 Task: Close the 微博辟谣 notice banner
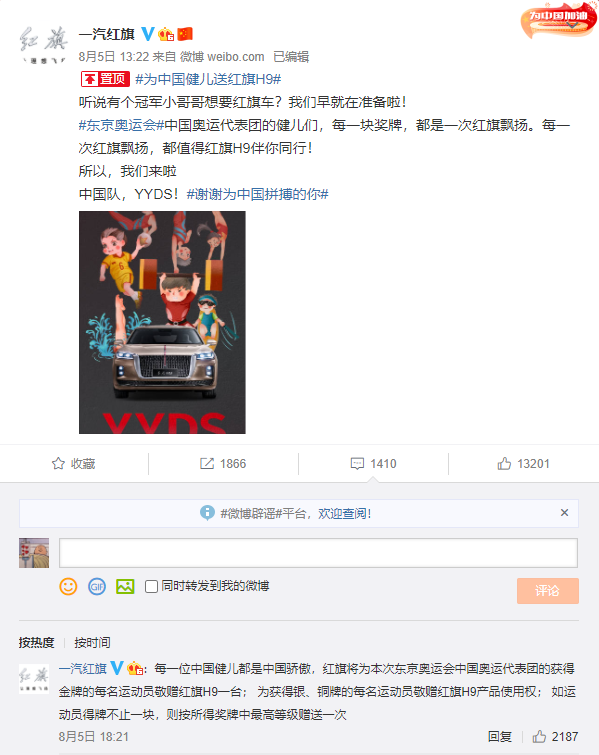[564, 513]
